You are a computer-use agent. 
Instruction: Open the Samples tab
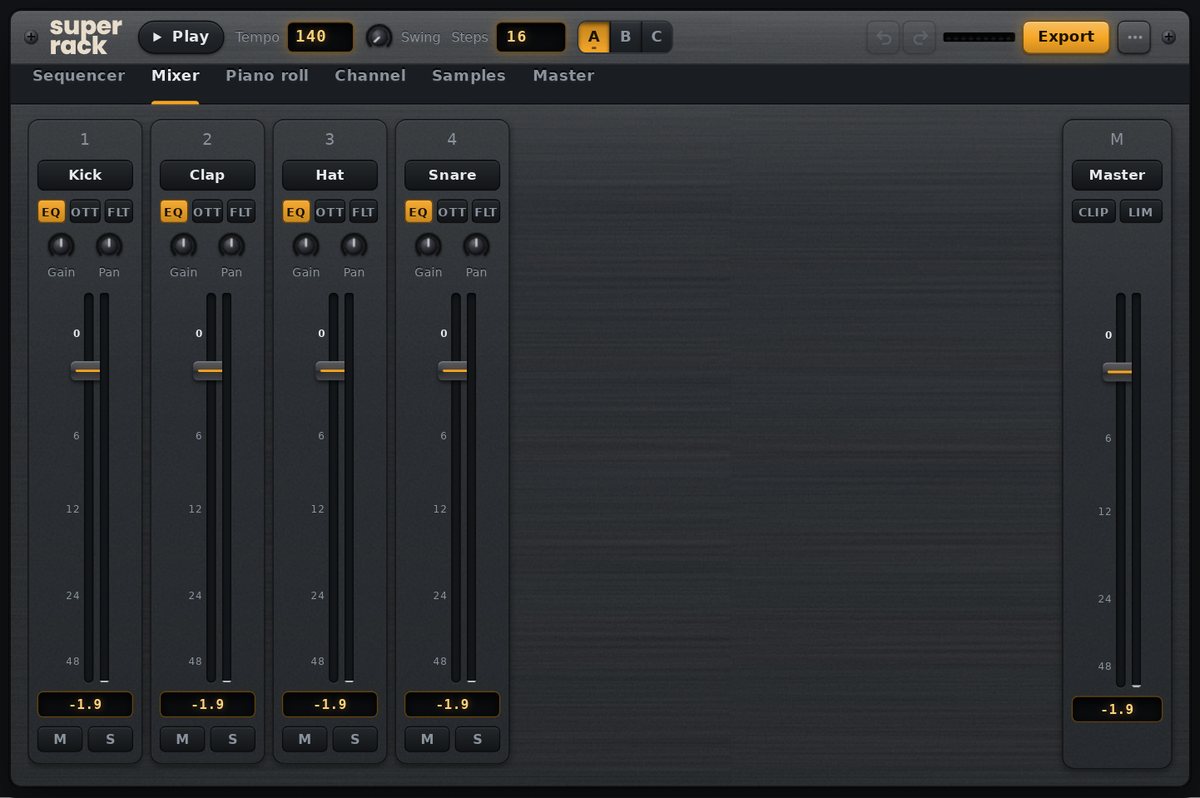click(469, 76)
